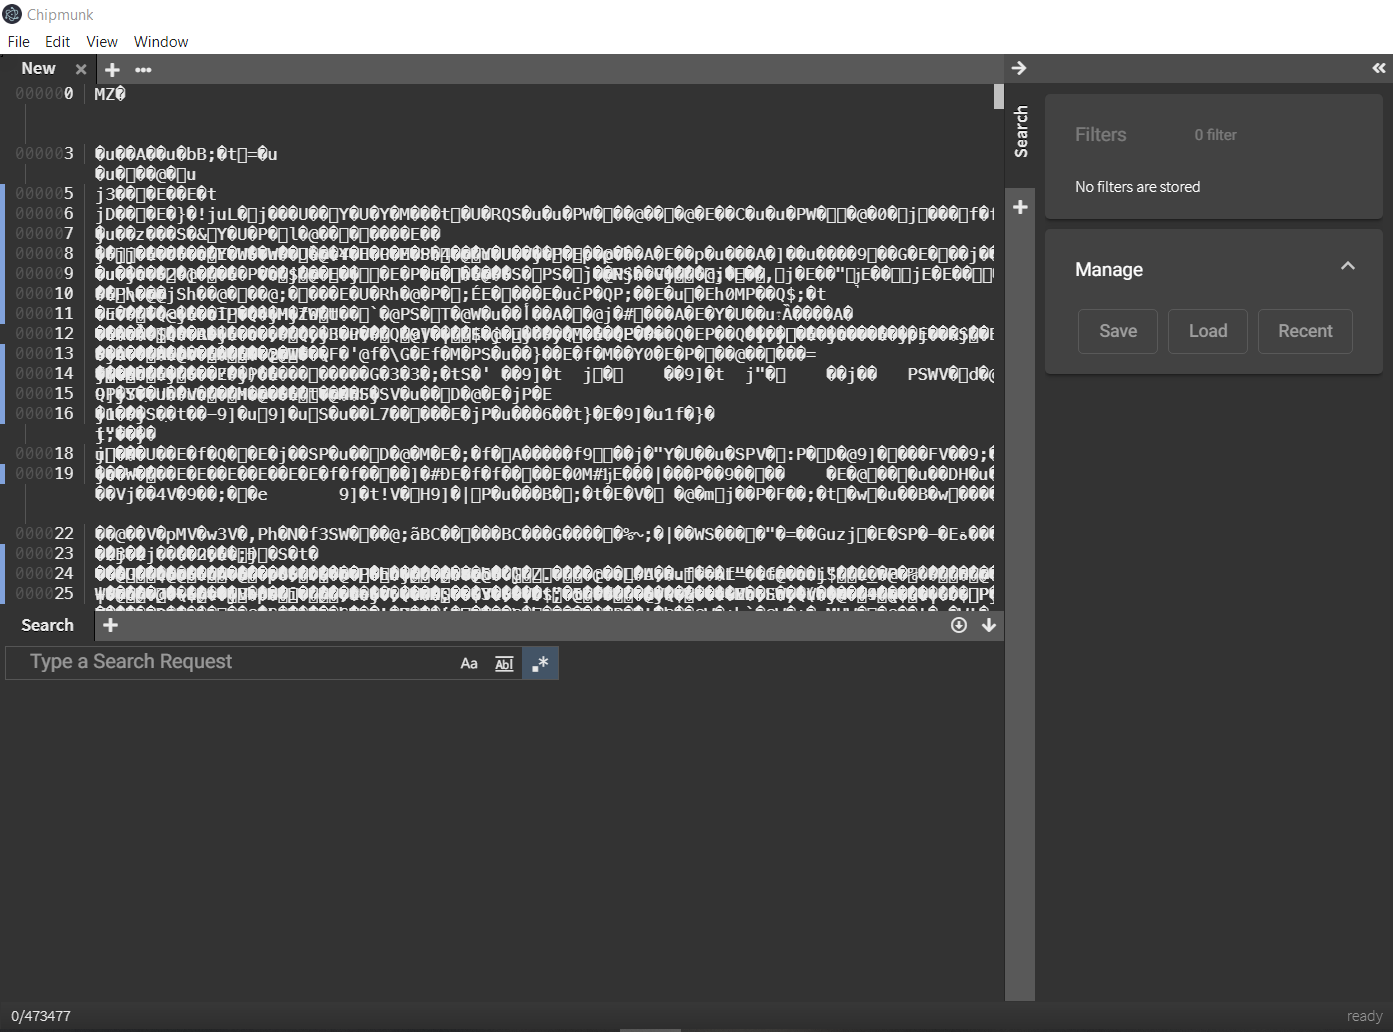The width and height of the screenshot is (1393, 1032).
Task: Close the New tab
Action: pyautogui.click(x=81, y=69)
